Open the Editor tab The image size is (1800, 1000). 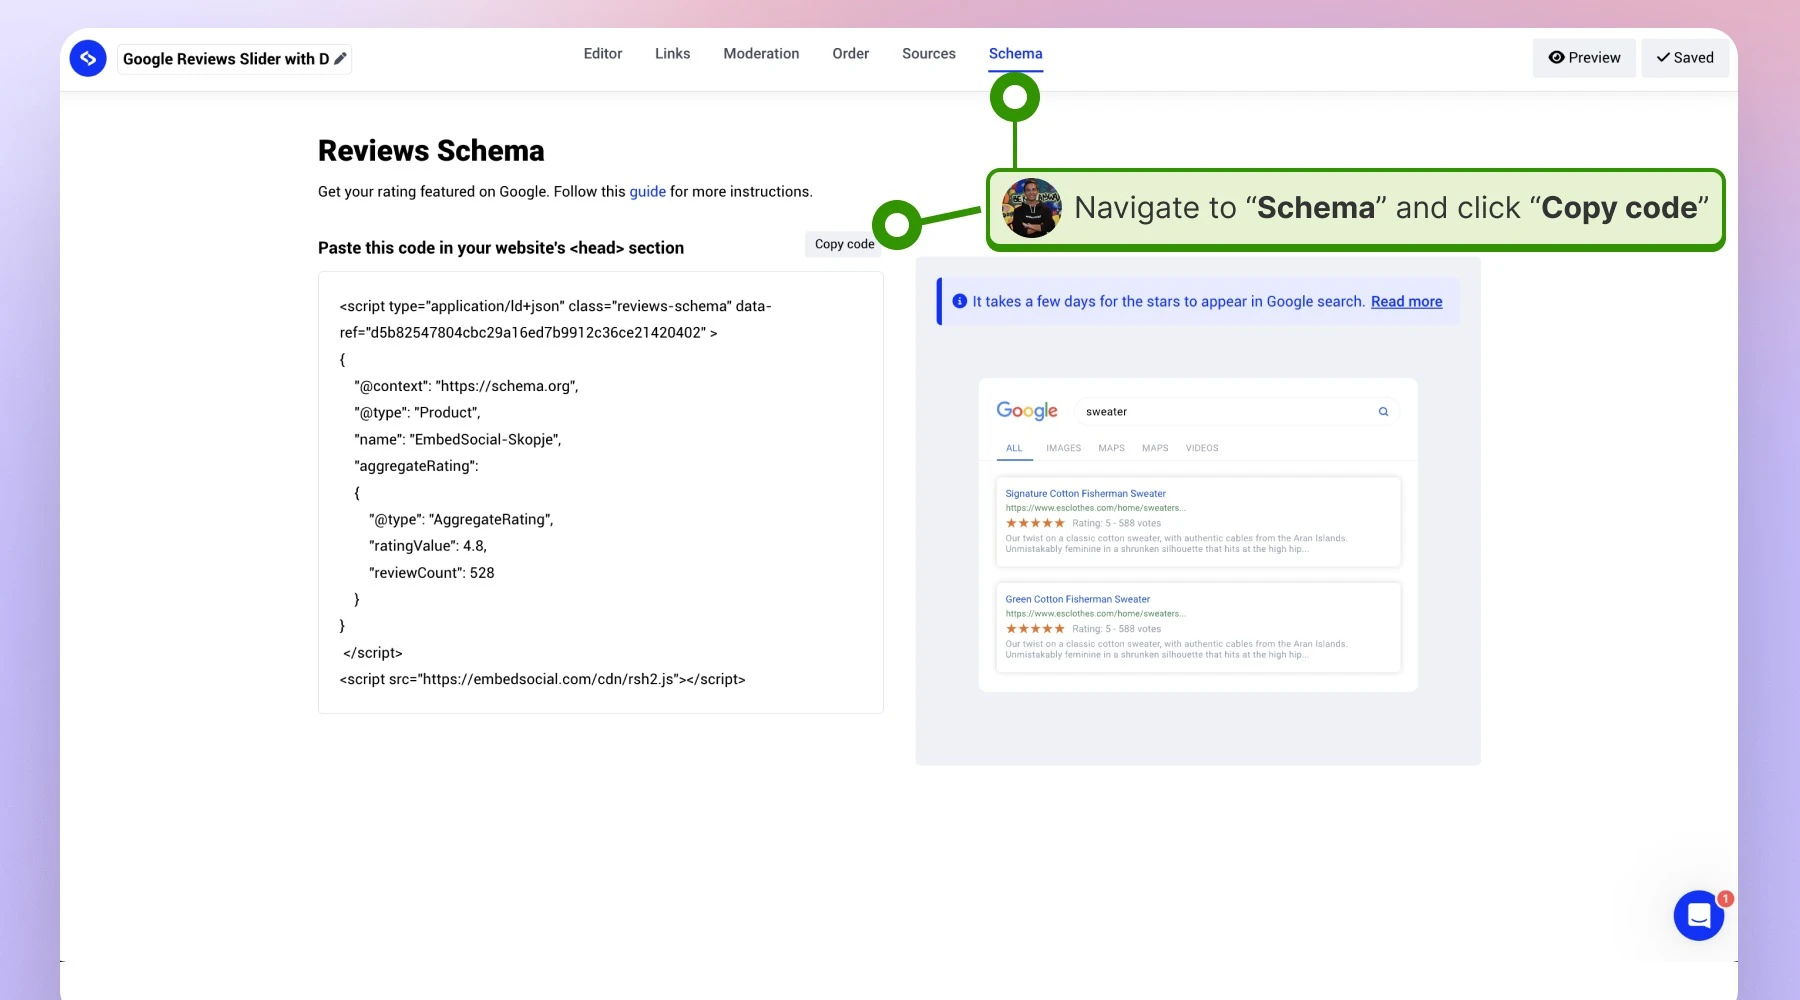(x=603, y=54)
